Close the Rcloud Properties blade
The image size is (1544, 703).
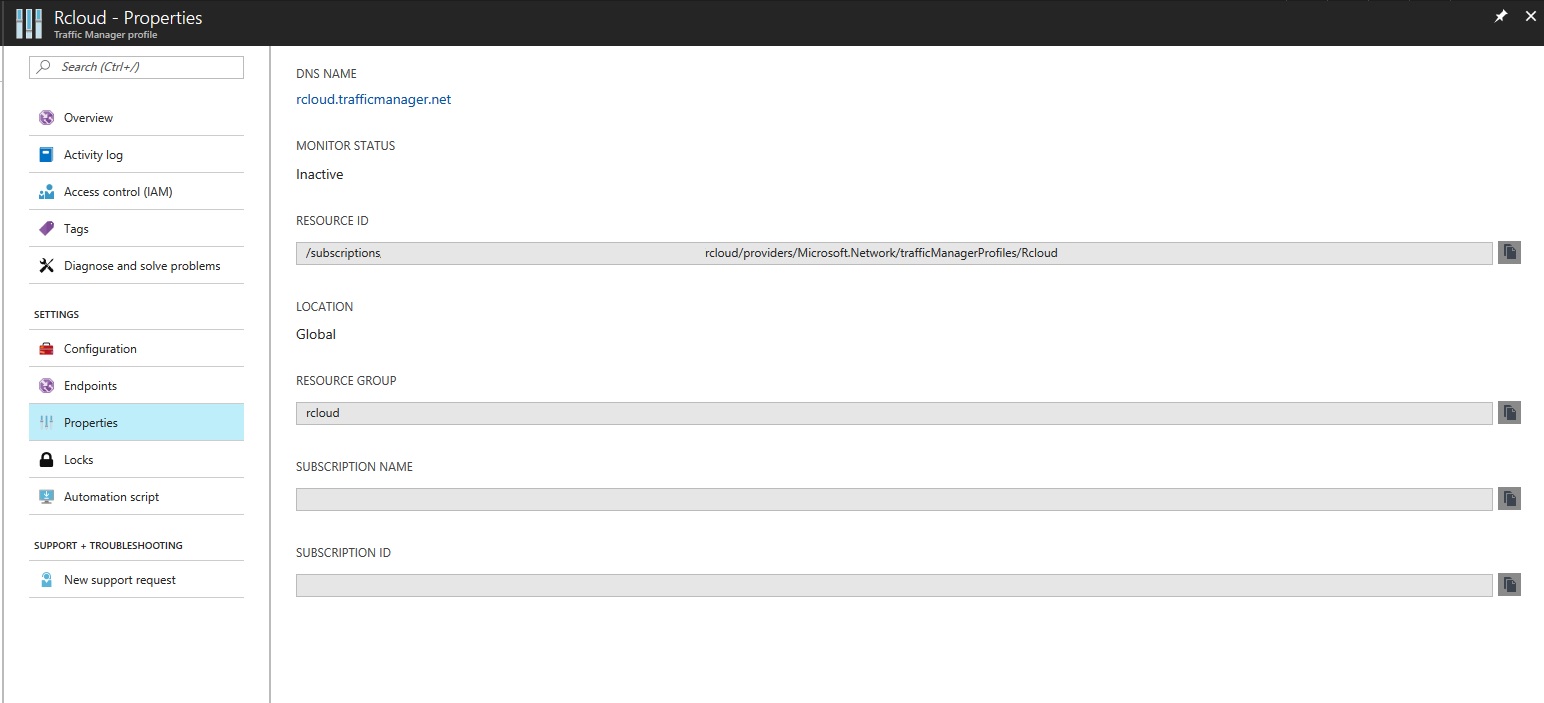click(x=1530, y=17)
